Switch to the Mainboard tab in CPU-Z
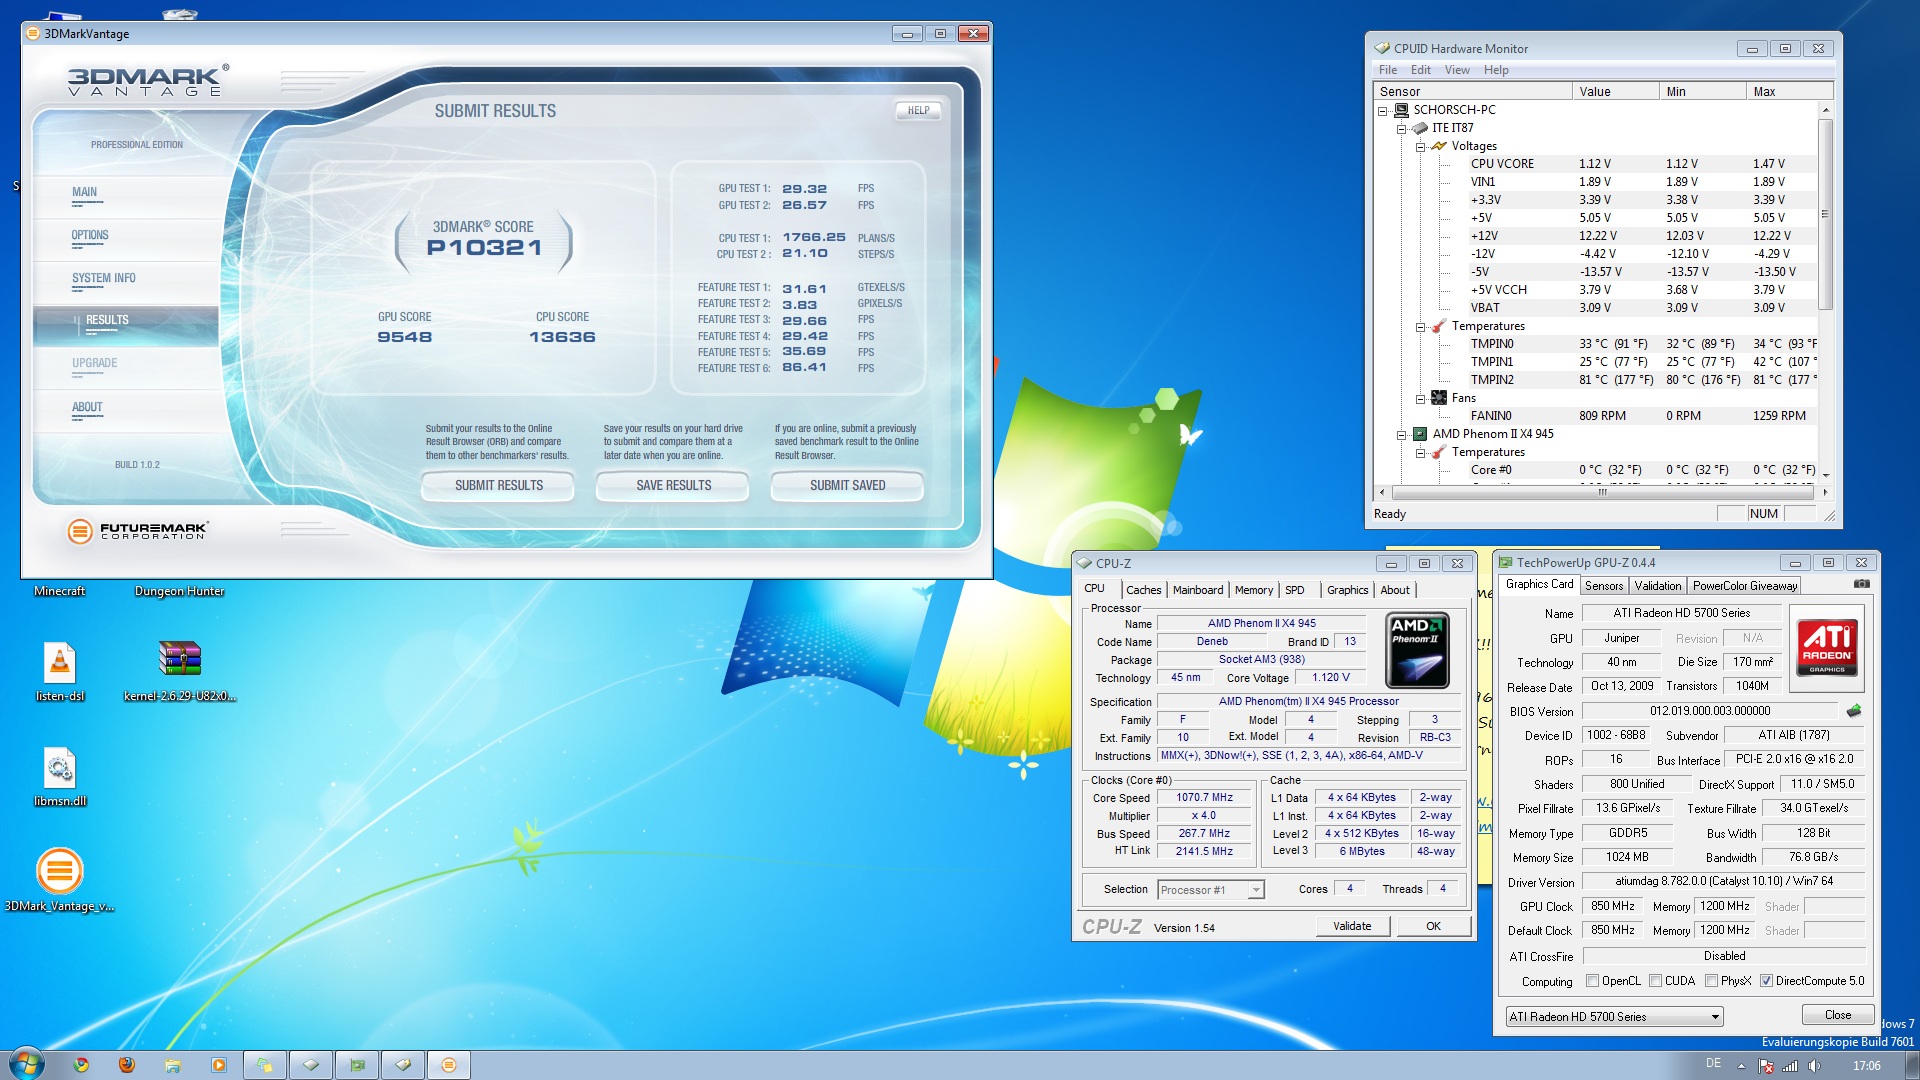 1198,590
